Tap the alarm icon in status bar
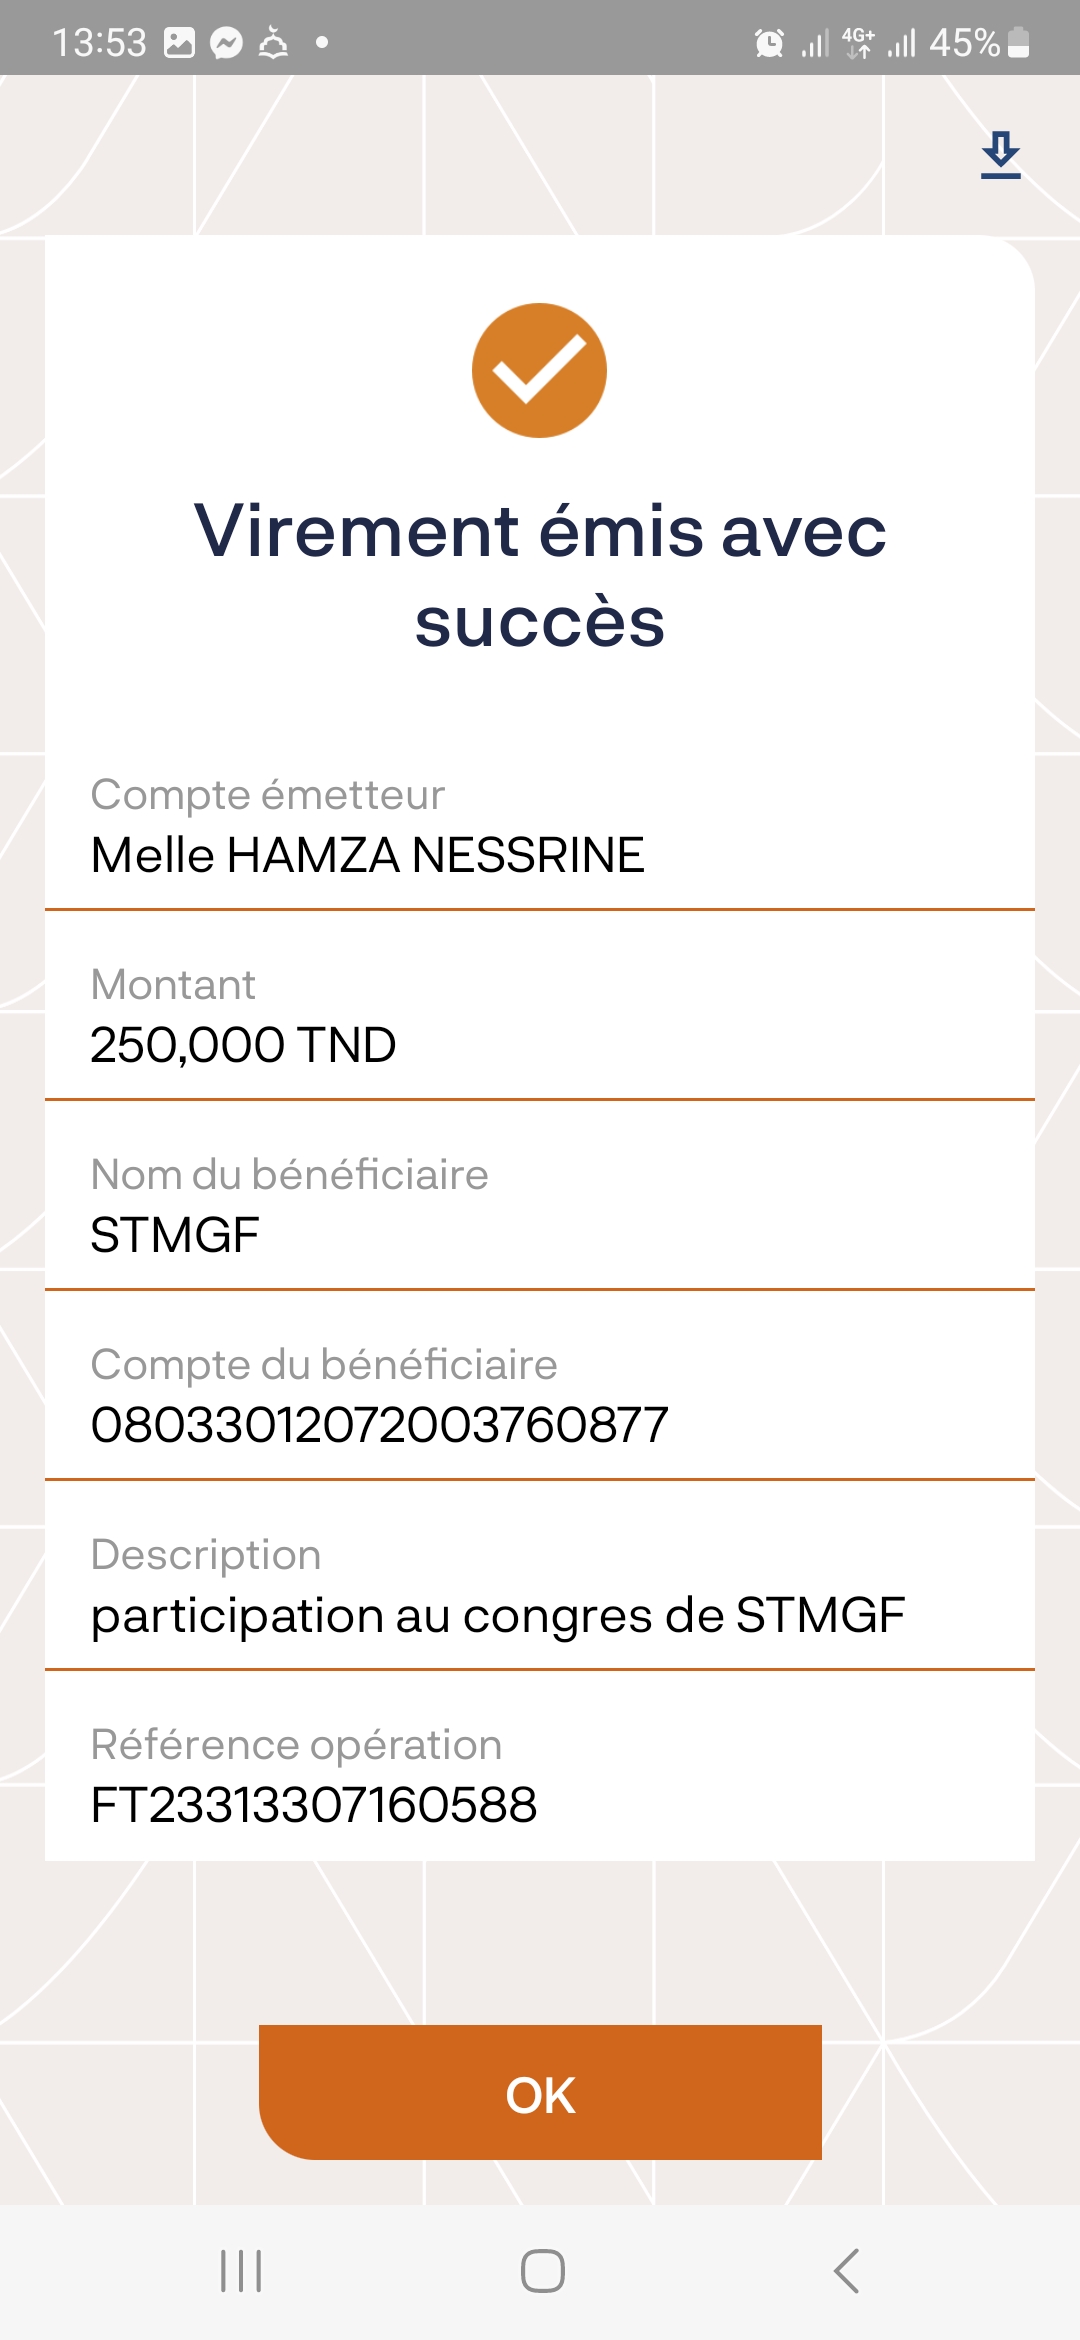Image resolution: width=1080 pixels, height=2340 pixels. 769,43
